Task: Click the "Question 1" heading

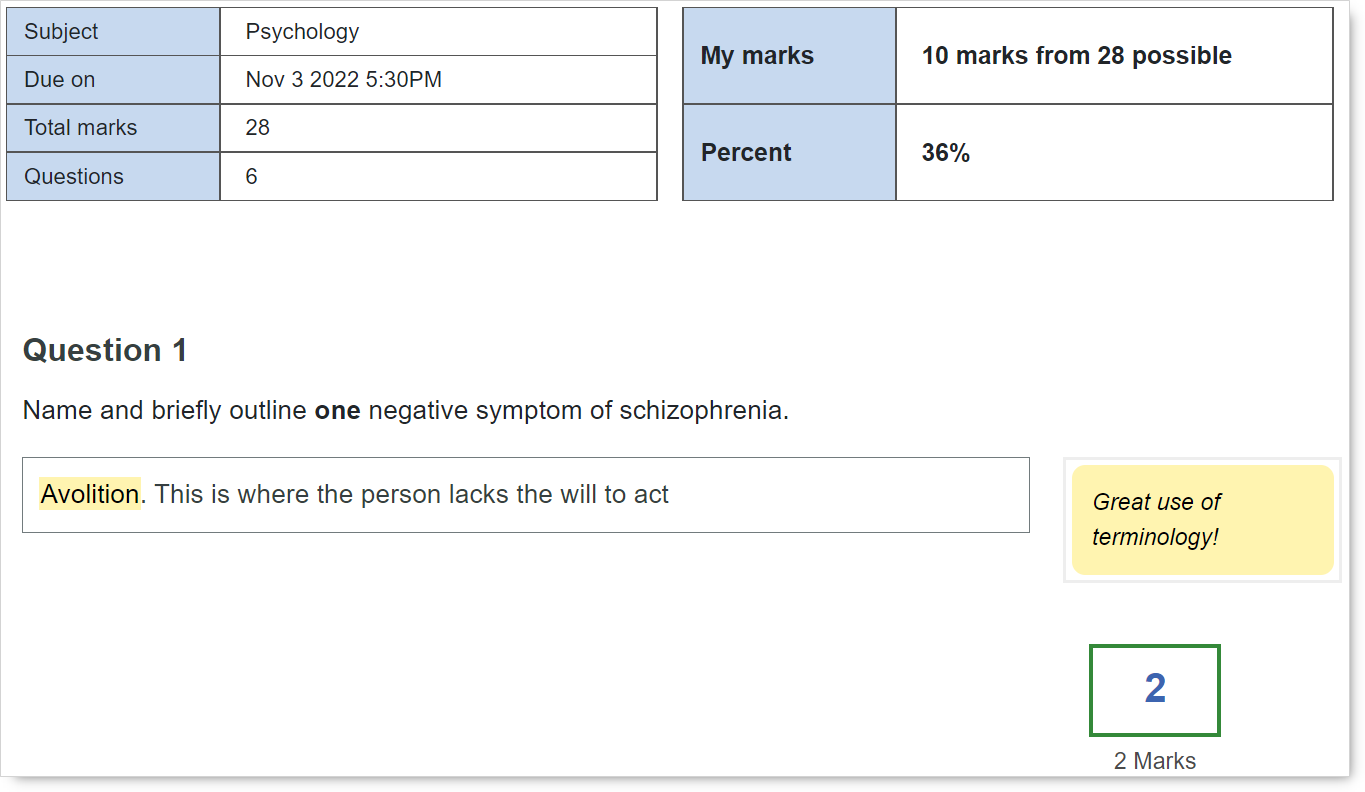Action: [105, 350]
